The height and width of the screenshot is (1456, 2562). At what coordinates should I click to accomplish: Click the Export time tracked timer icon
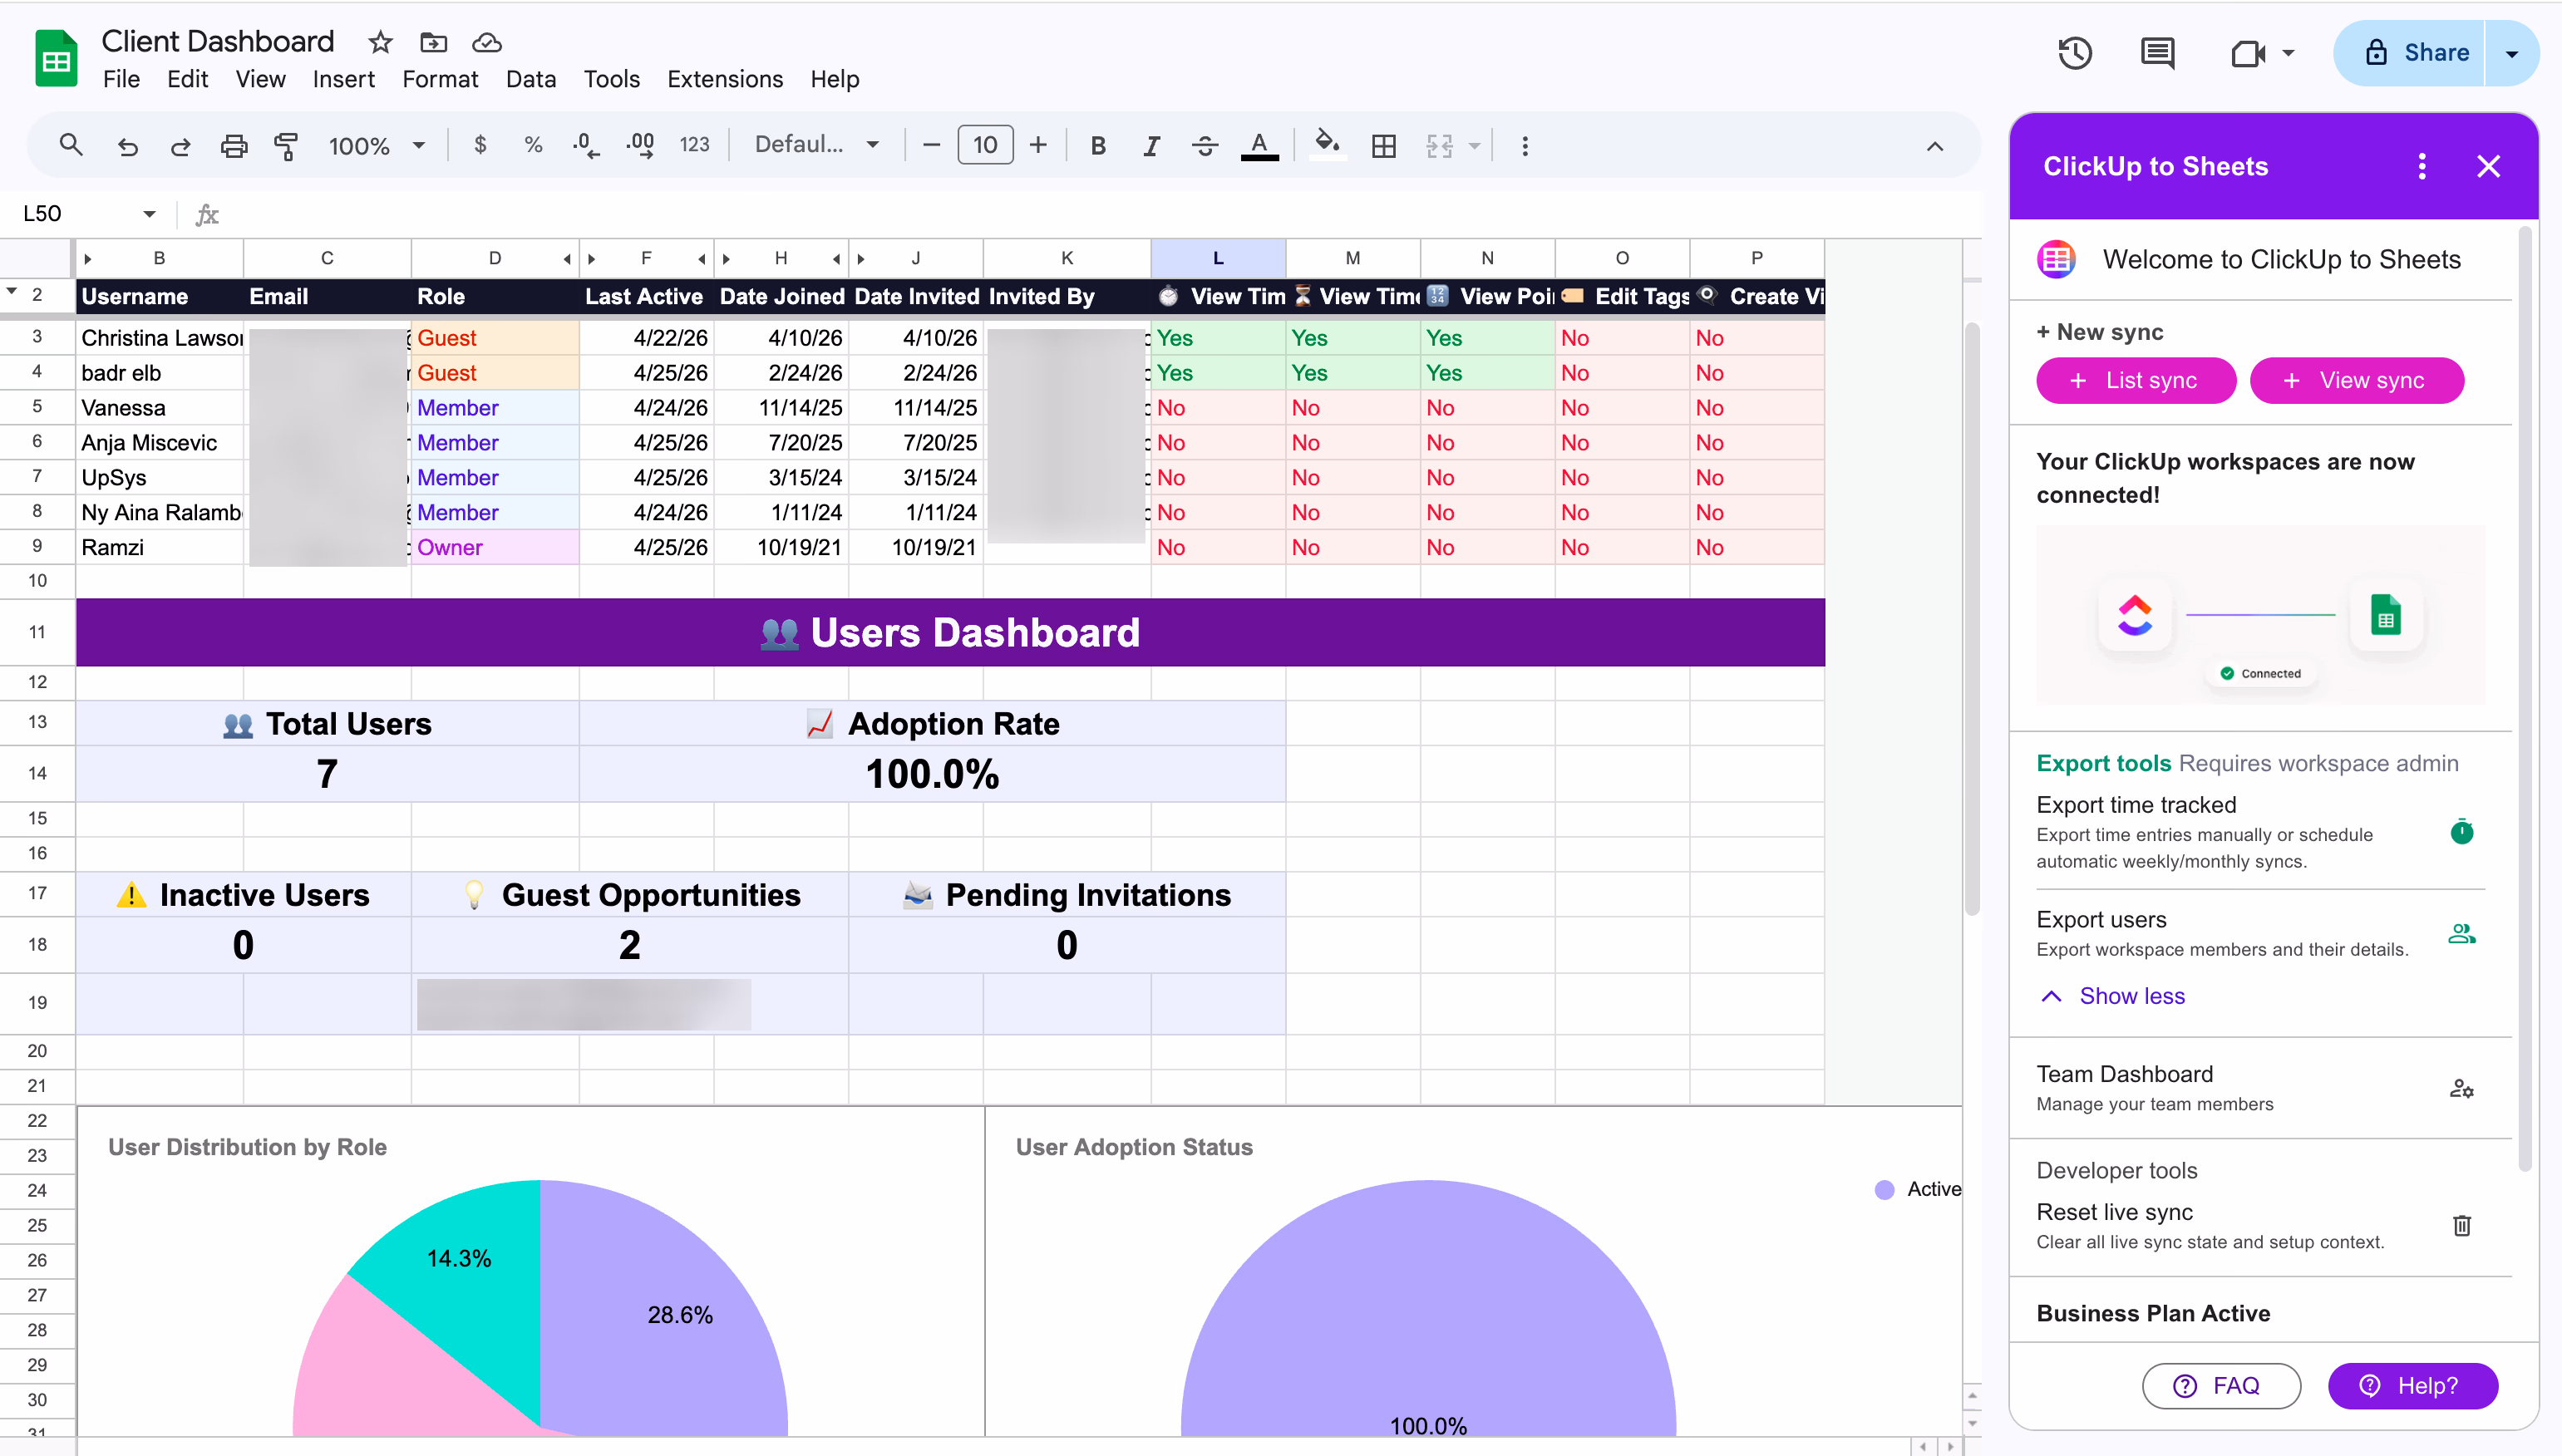coord(2462,831)
